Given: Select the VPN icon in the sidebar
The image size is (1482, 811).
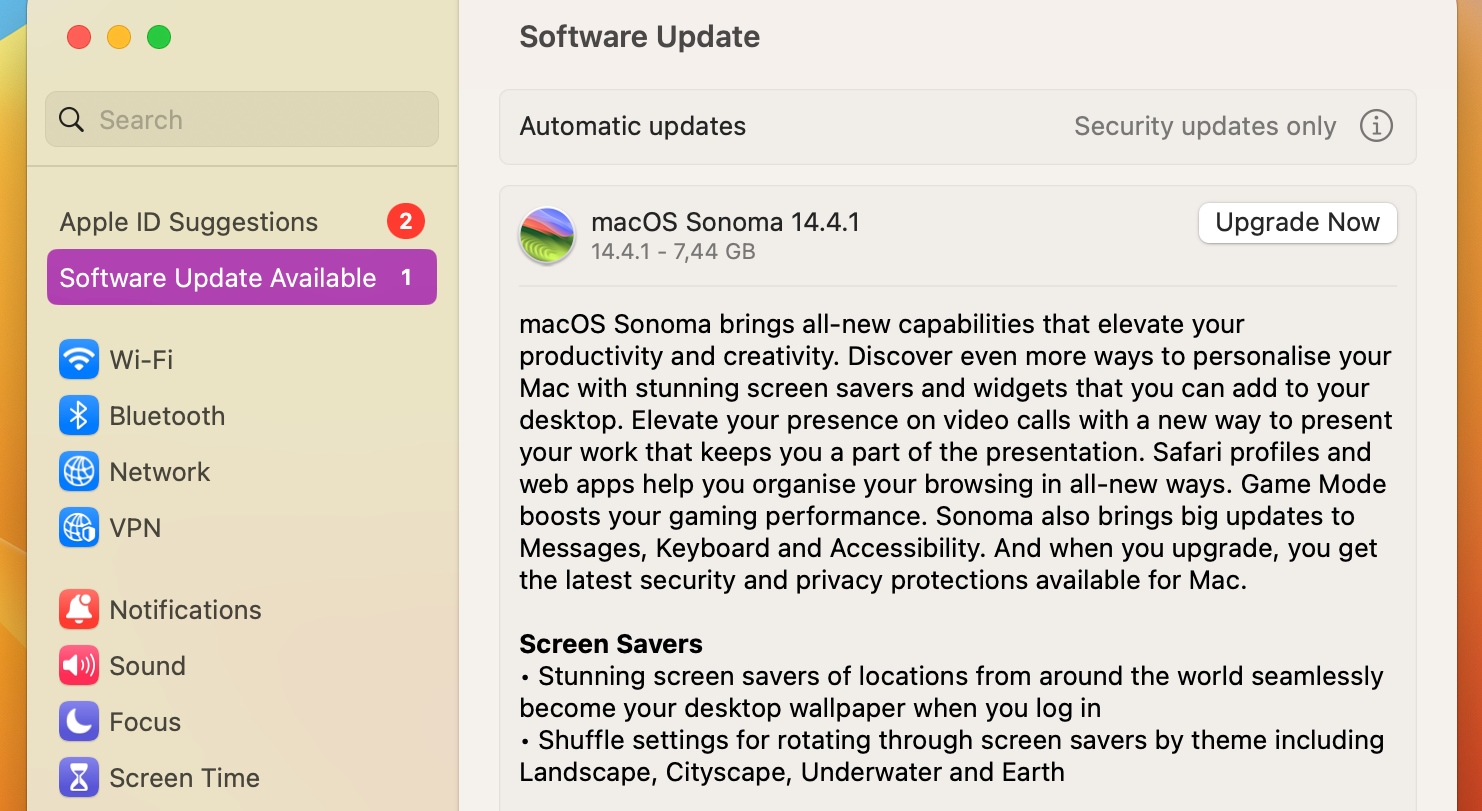Looking at the screenshot, I should tap(79, 527).
